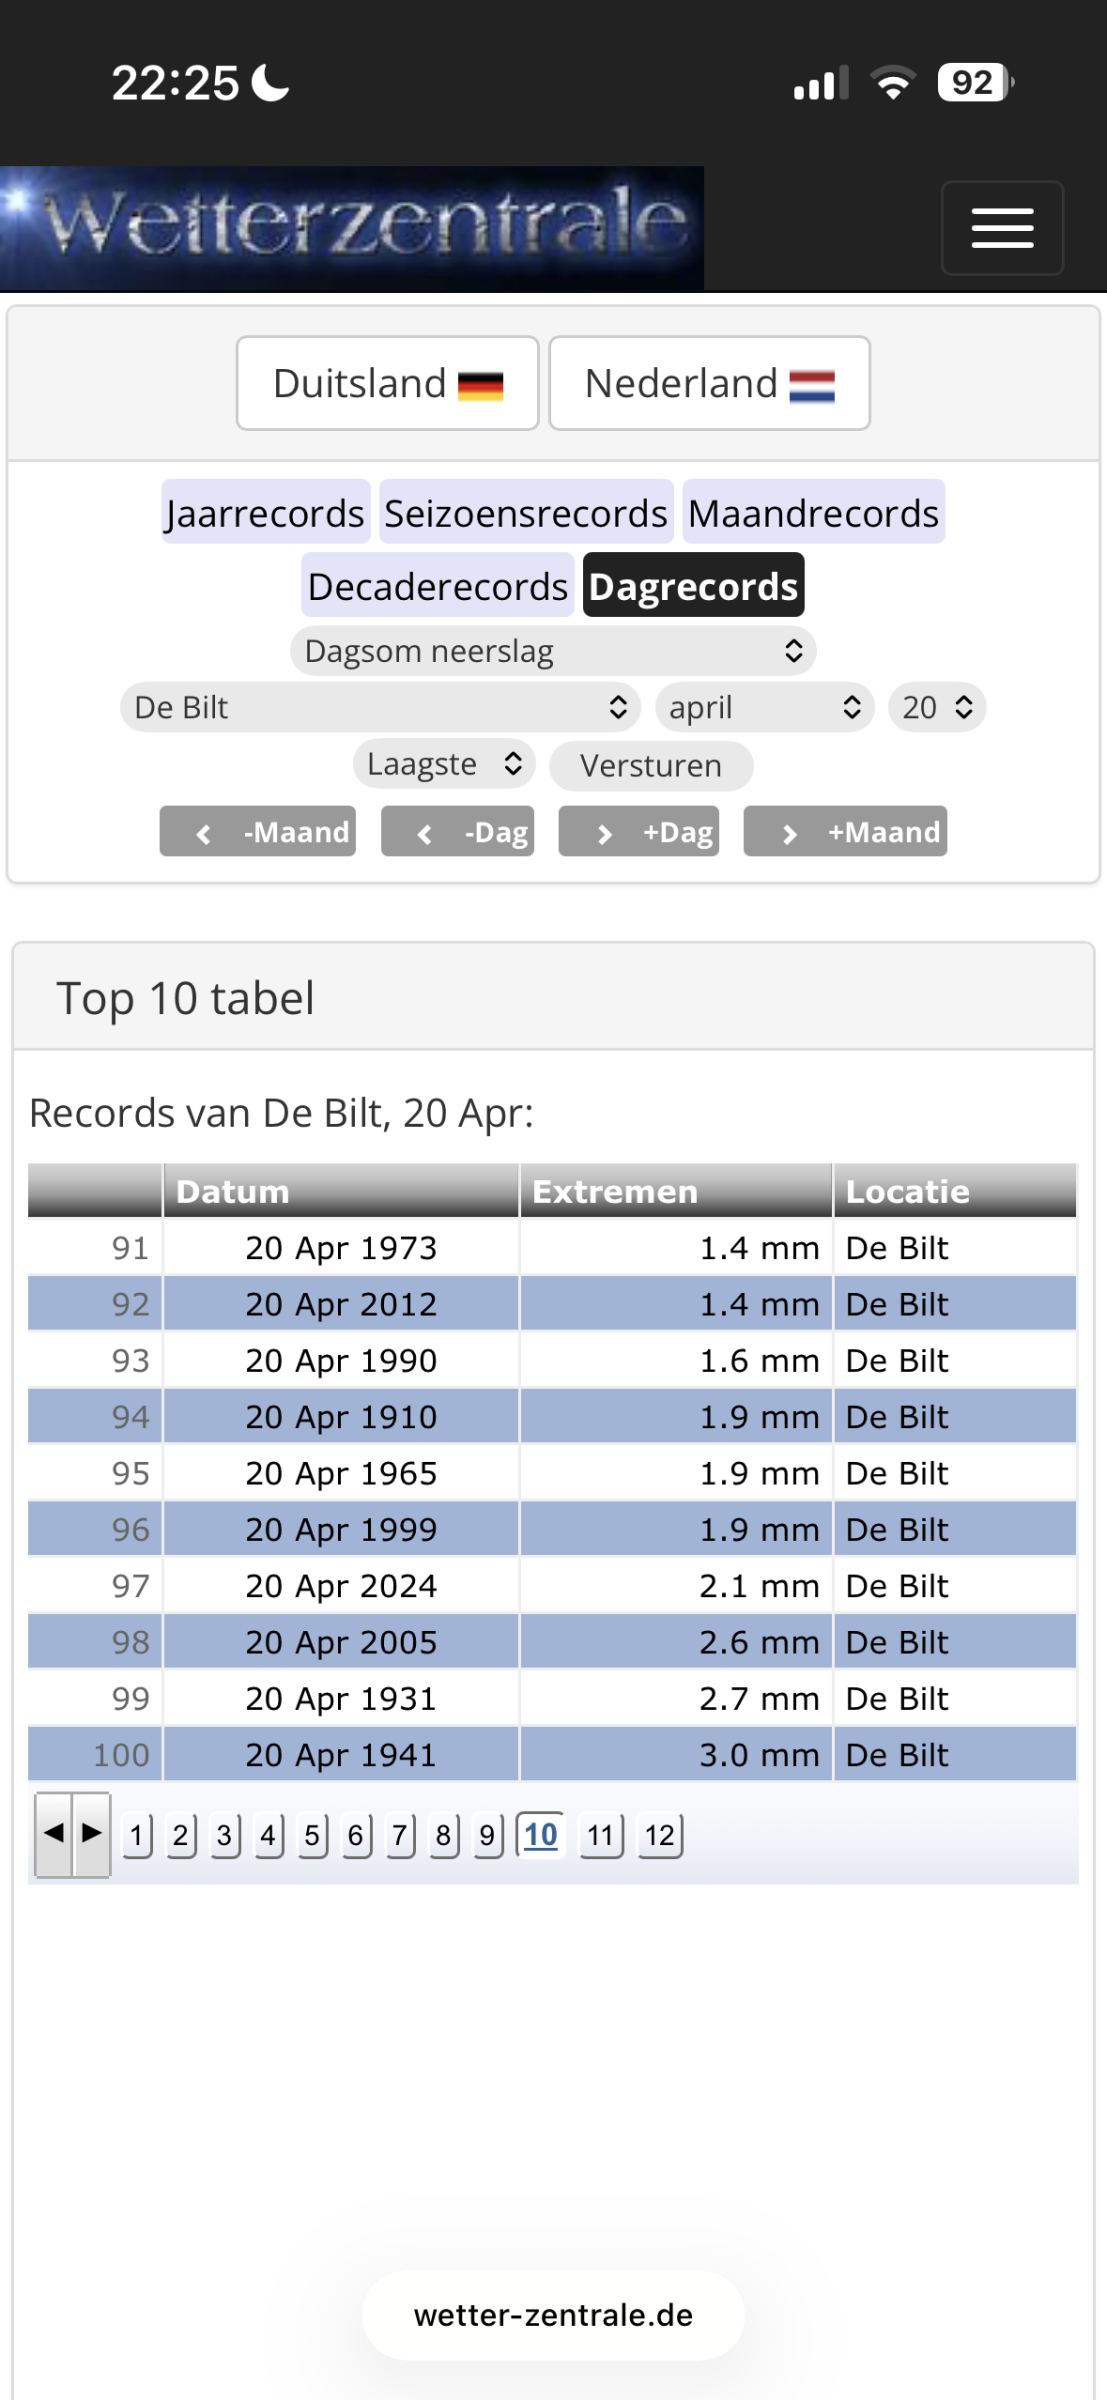
Task: Open the april month dropdown
Action: pos(765,708)
